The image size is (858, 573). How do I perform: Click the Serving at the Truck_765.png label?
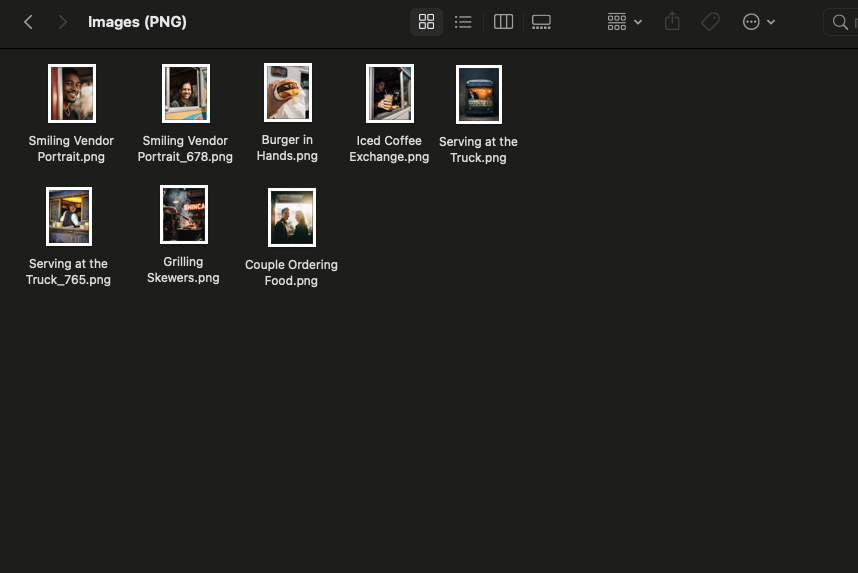point(68,272)
